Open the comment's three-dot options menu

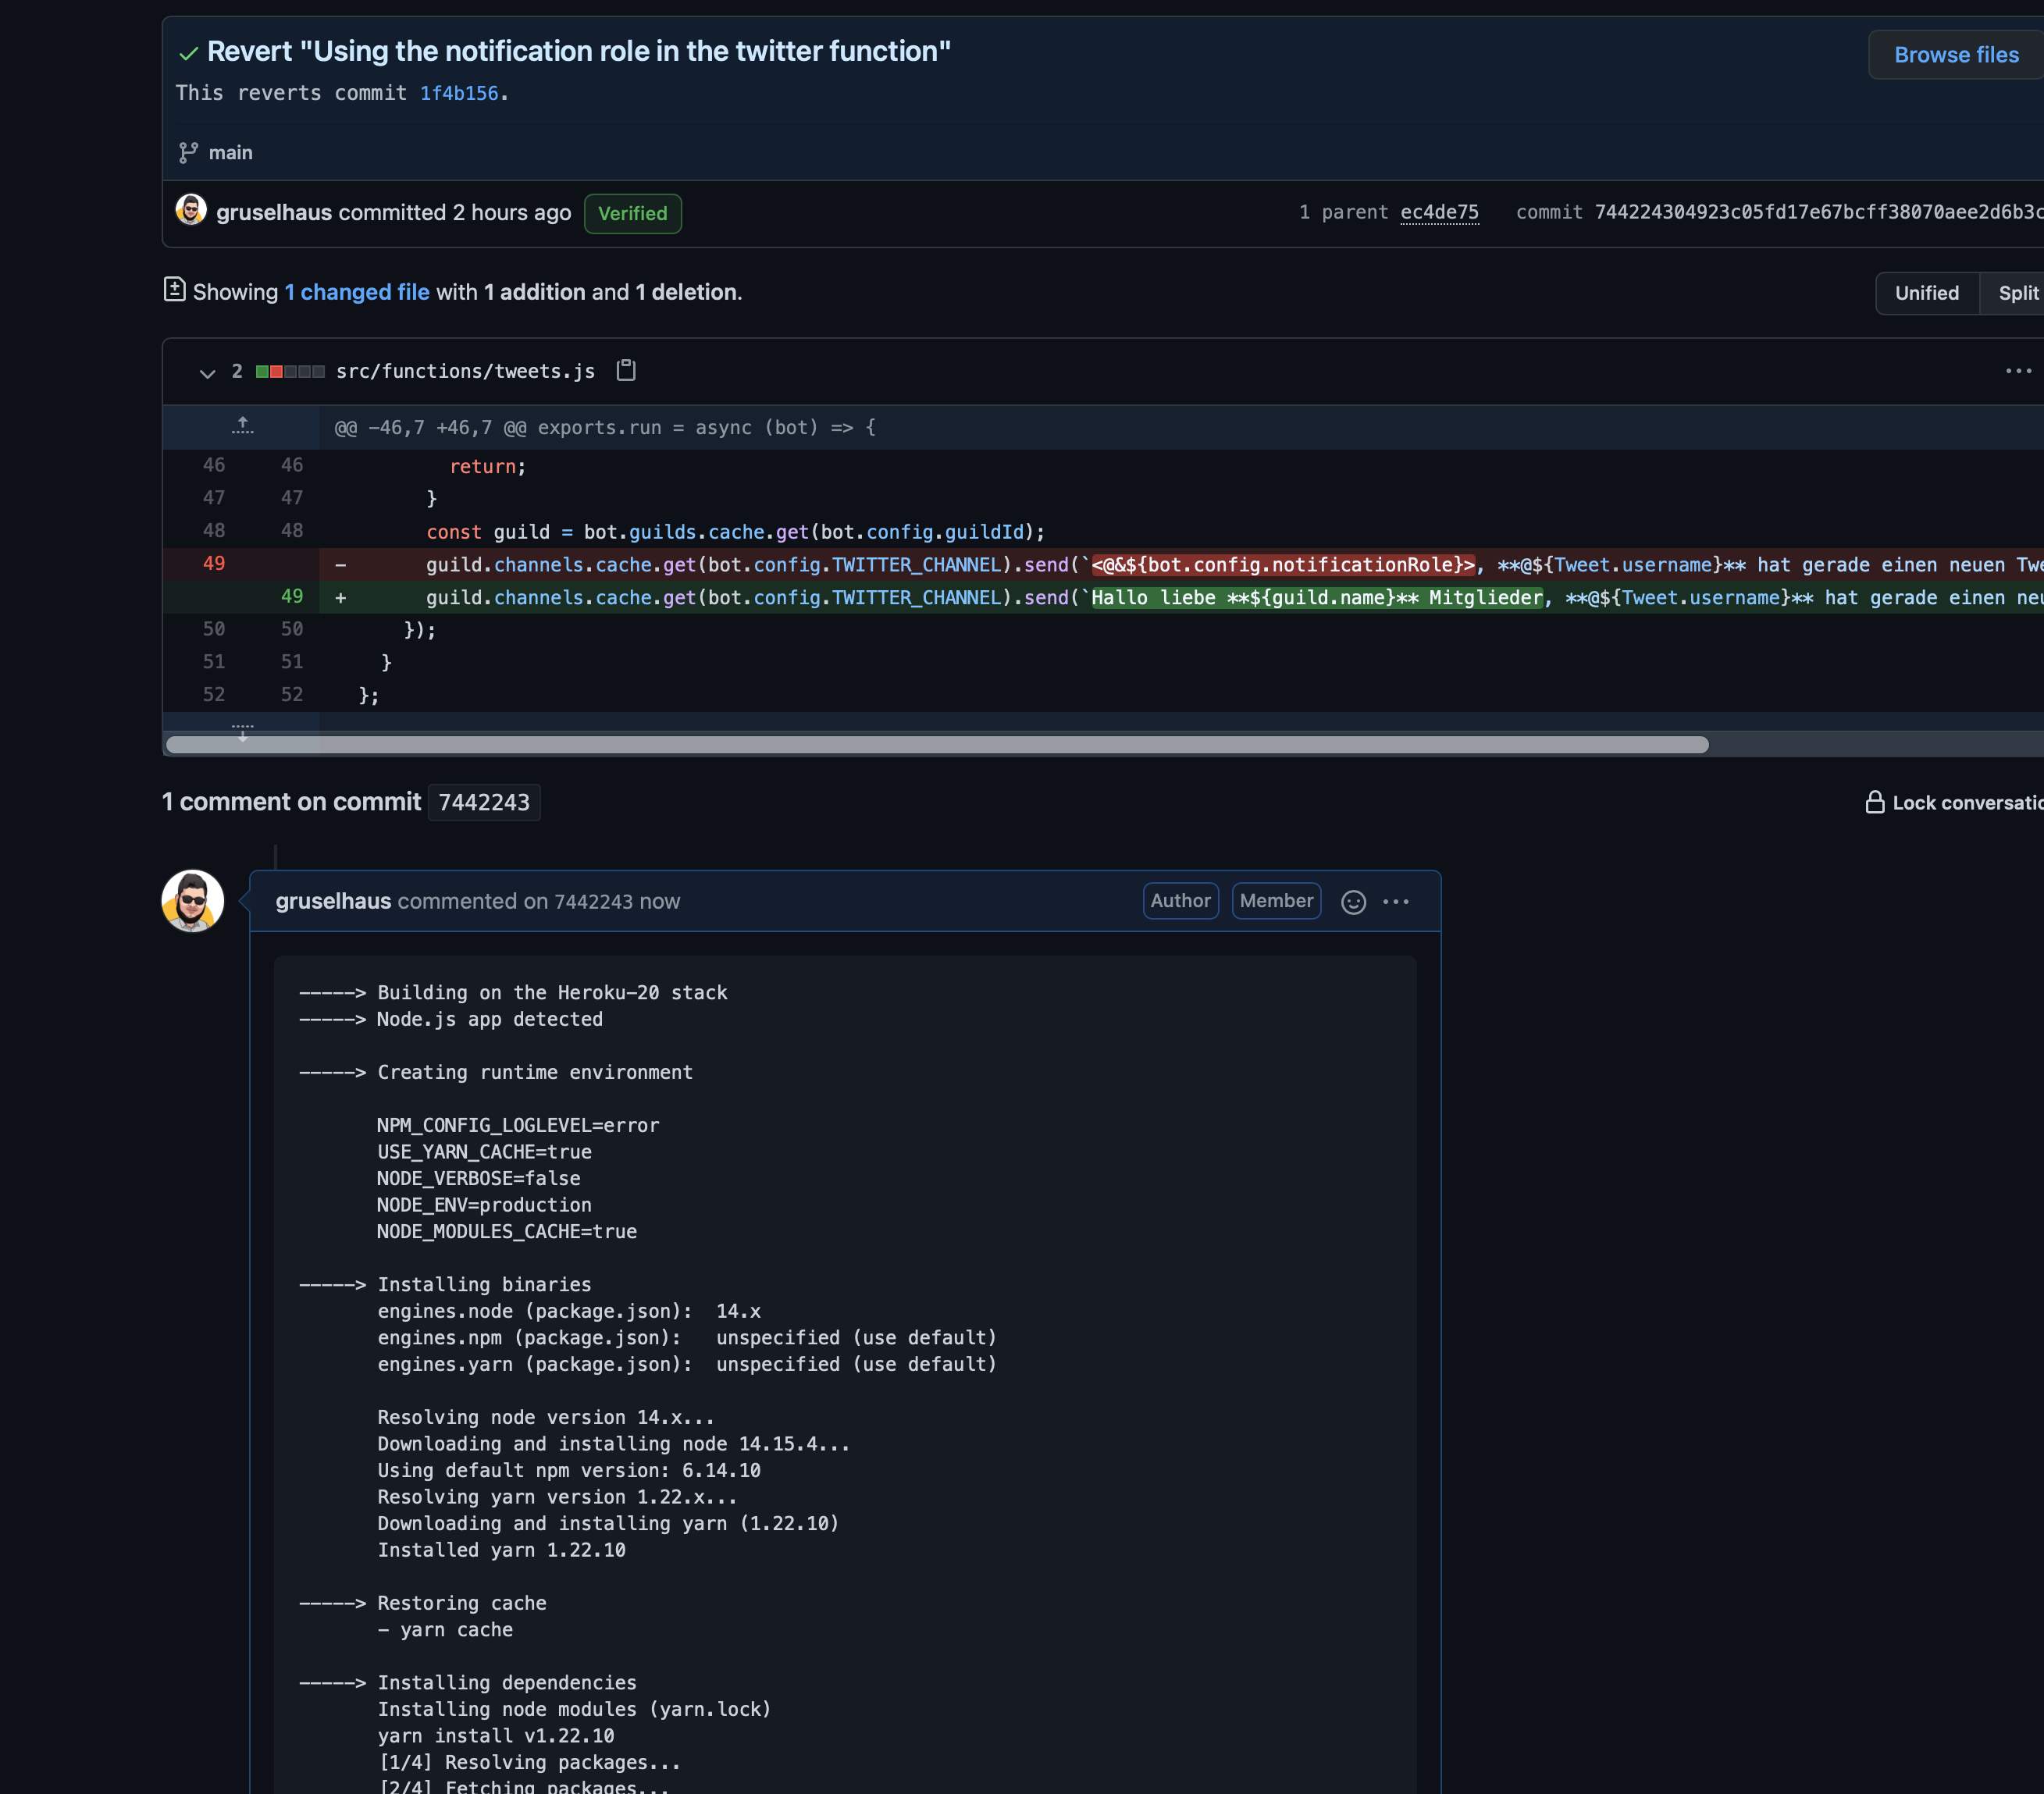point(1396,902)
